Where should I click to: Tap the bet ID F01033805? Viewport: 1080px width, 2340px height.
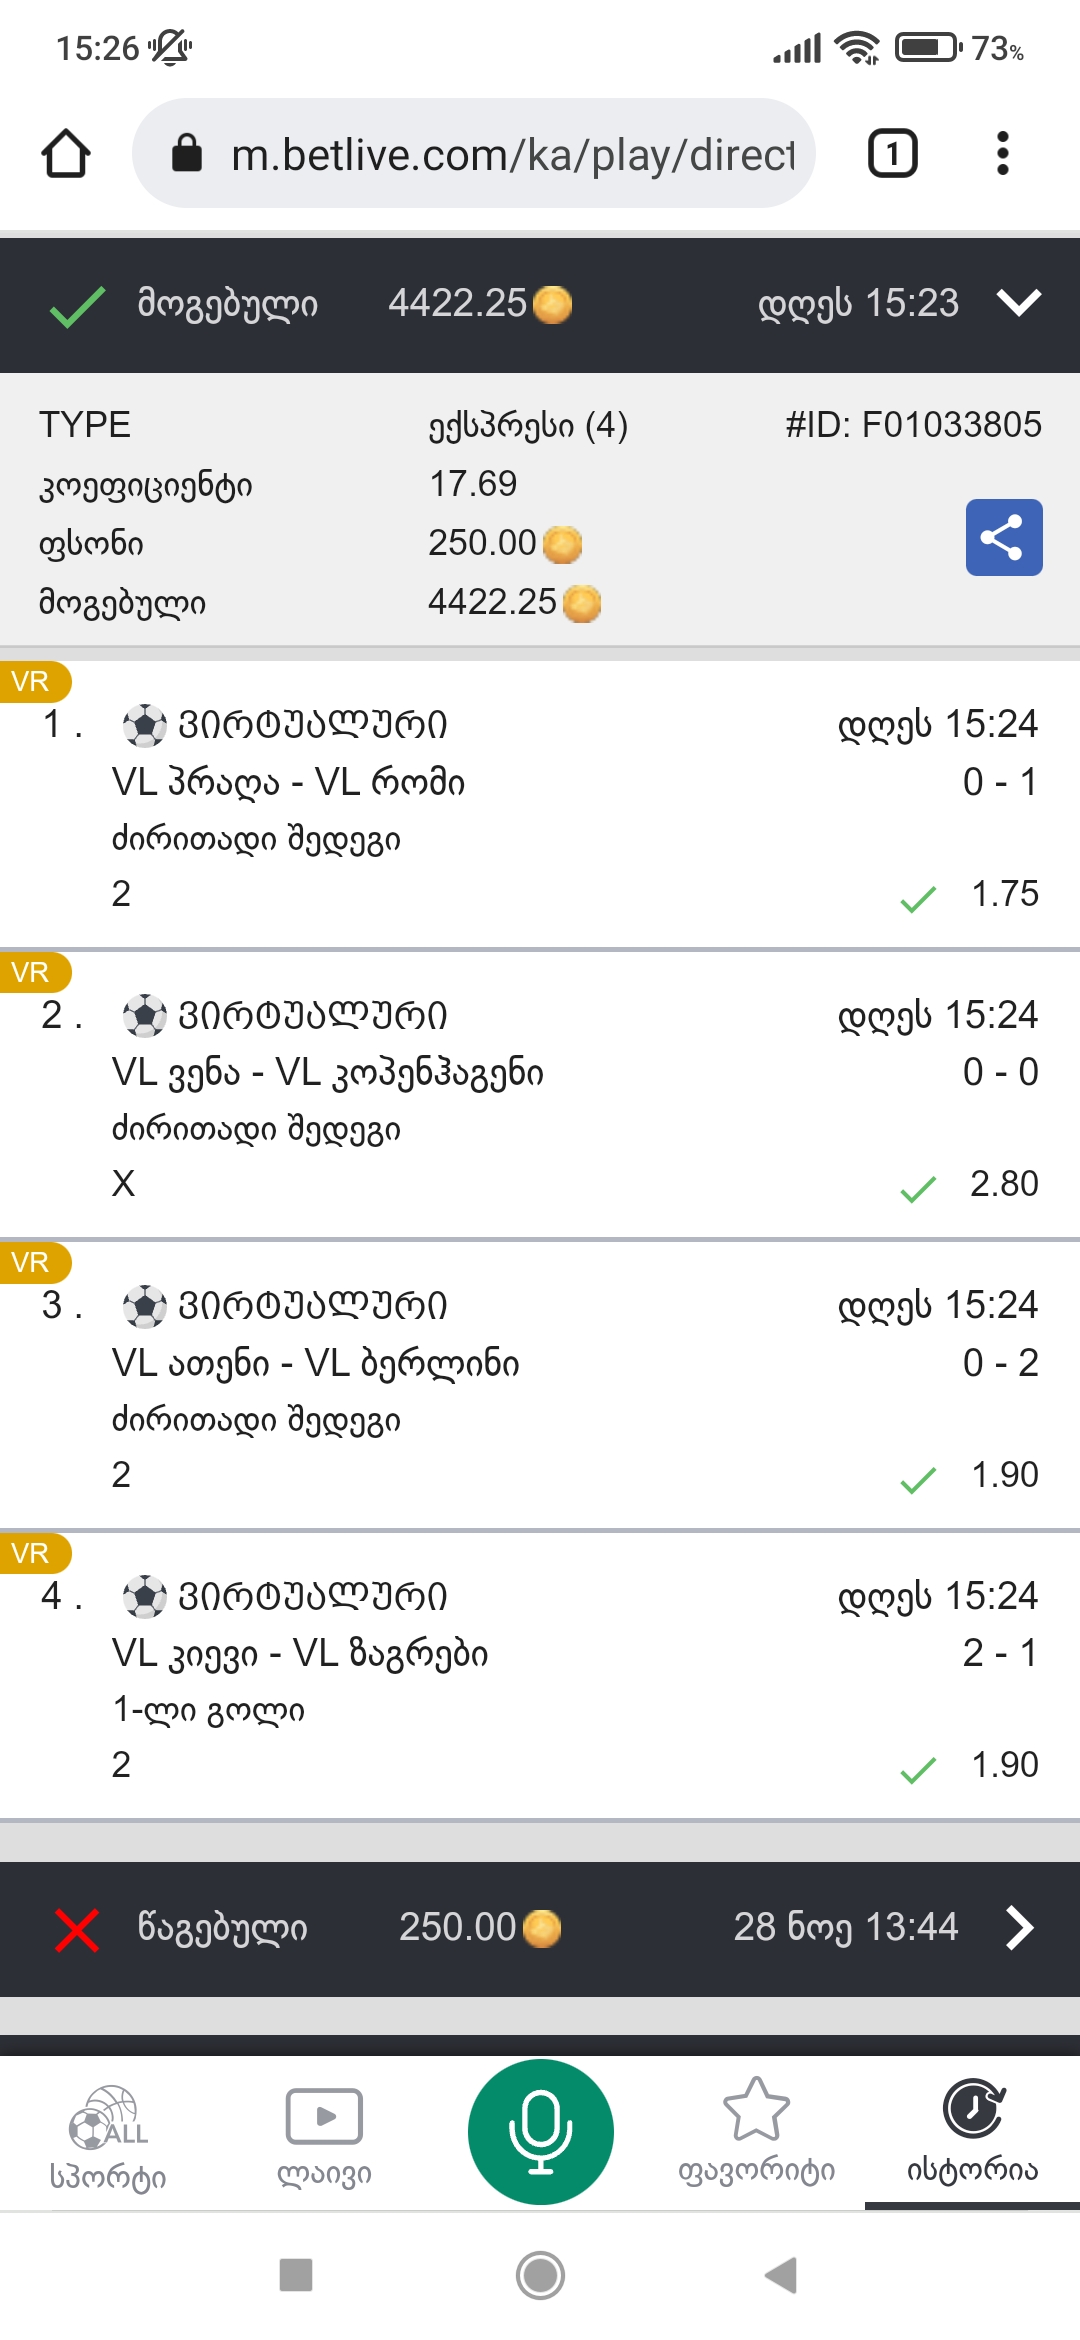[913, 425]
